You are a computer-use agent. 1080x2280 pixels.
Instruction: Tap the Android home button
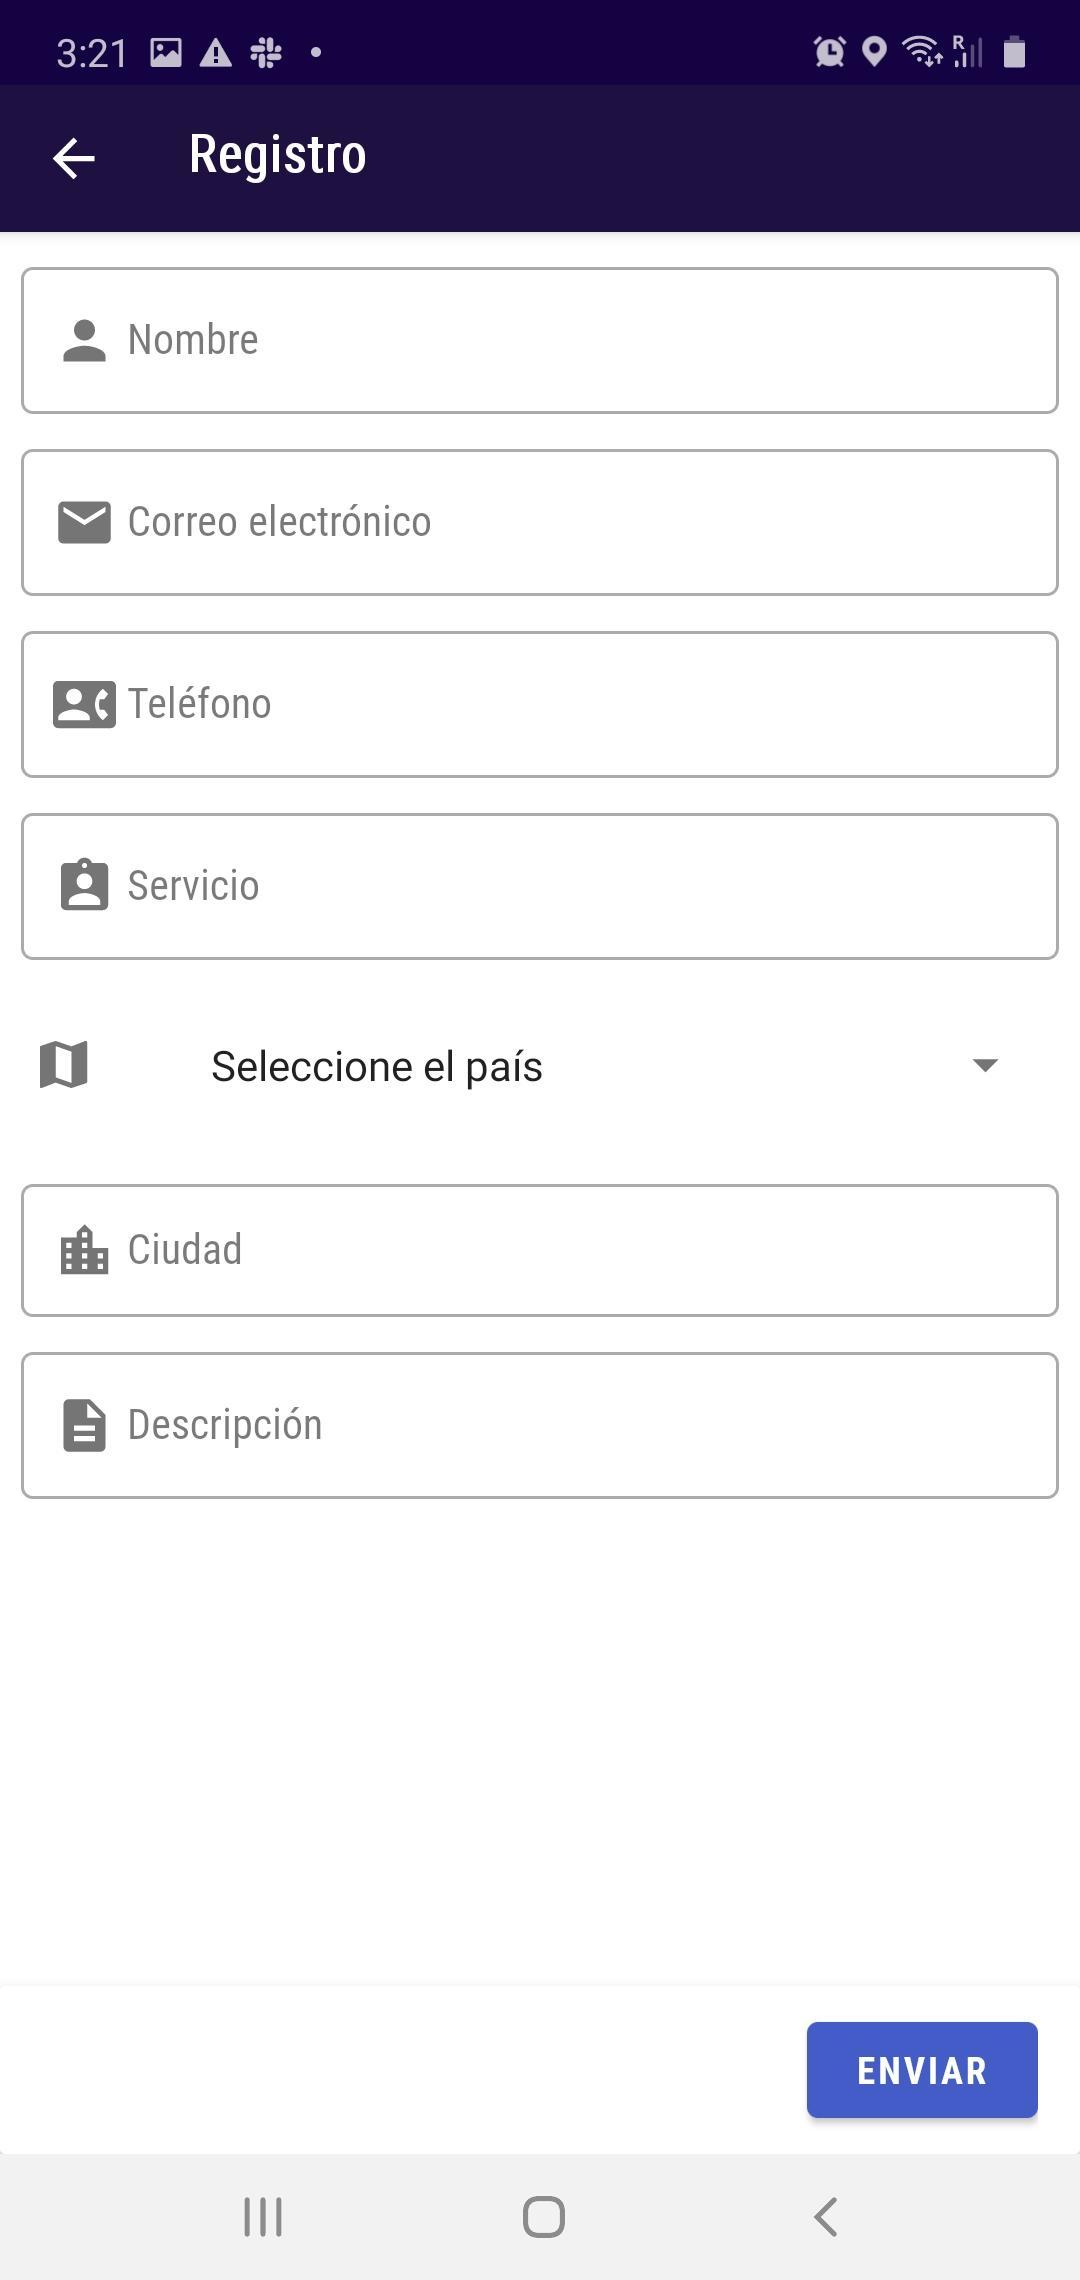point(544,2217)
